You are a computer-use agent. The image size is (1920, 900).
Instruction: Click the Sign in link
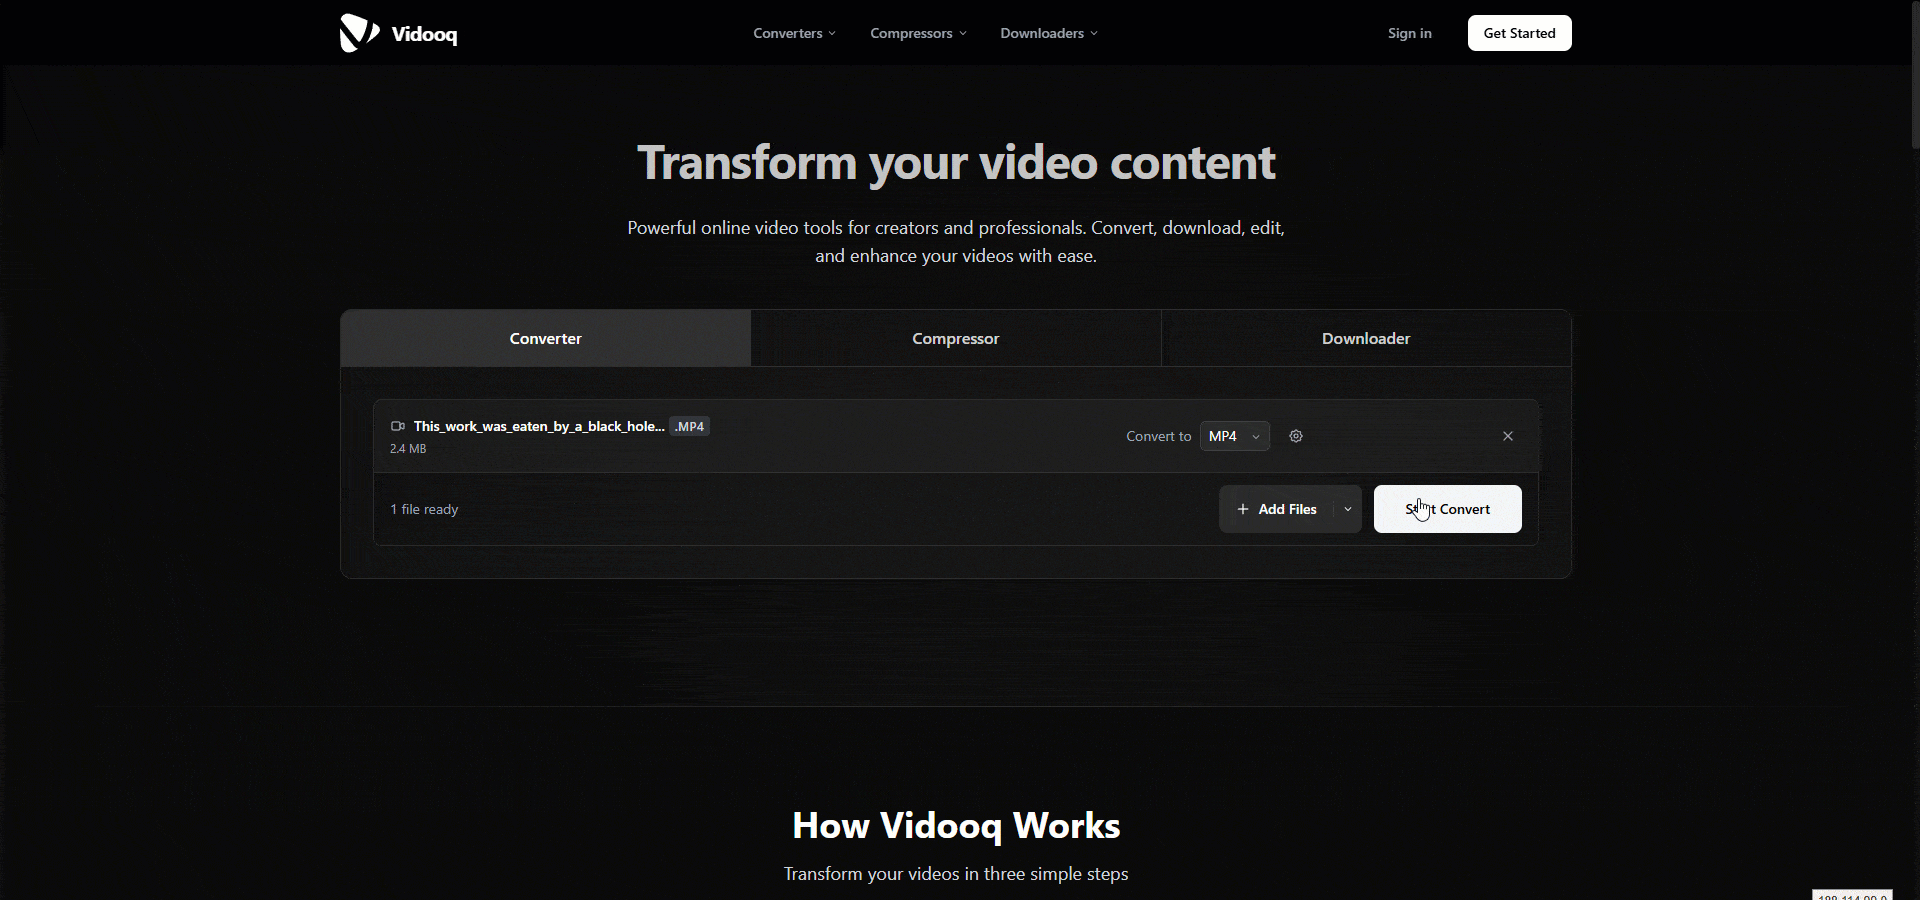(1409, 33)
